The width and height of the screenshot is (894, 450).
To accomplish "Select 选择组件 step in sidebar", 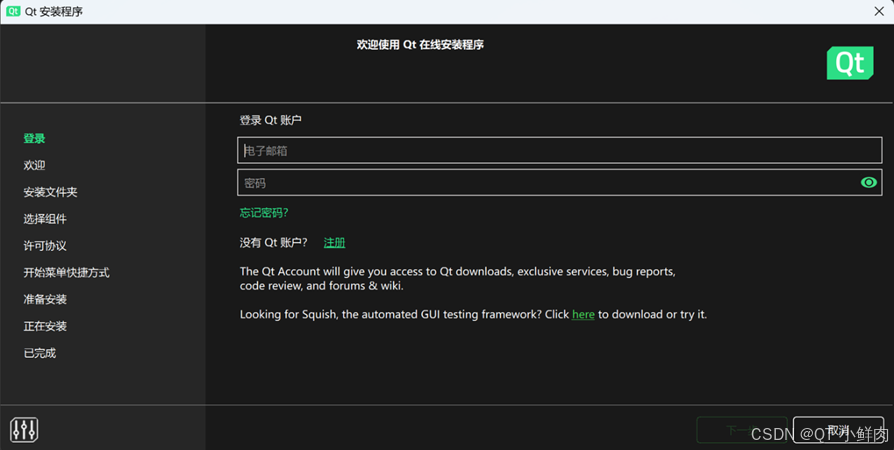I will pyautogui.click(x=45, y=219).
